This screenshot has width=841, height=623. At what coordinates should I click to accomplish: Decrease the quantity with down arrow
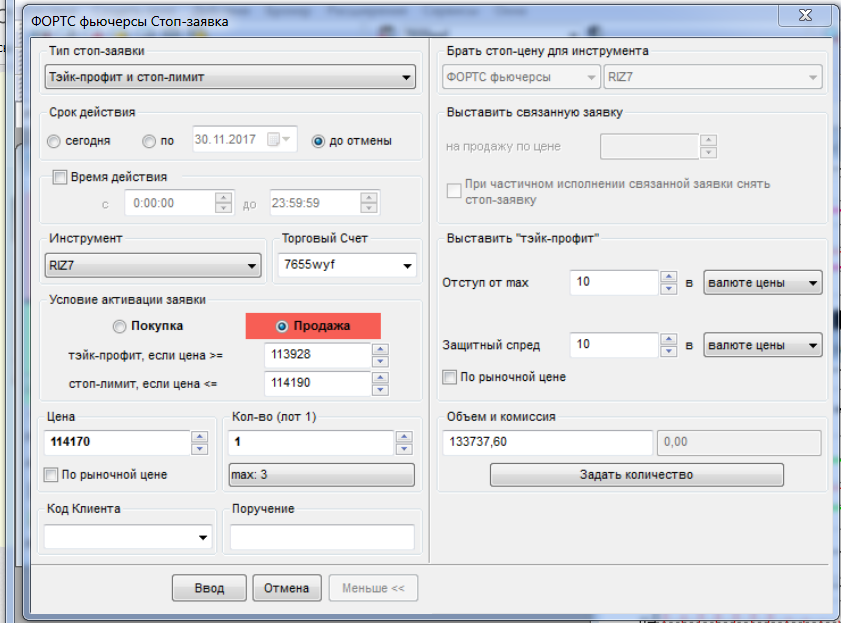[404, 449]
